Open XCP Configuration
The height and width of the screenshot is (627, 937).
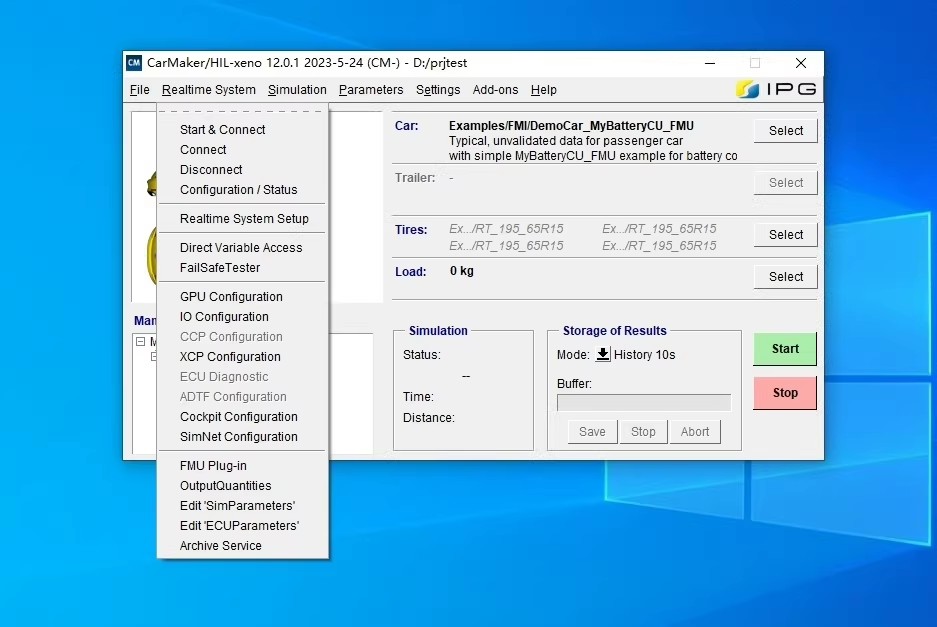(x=243, y=357)
